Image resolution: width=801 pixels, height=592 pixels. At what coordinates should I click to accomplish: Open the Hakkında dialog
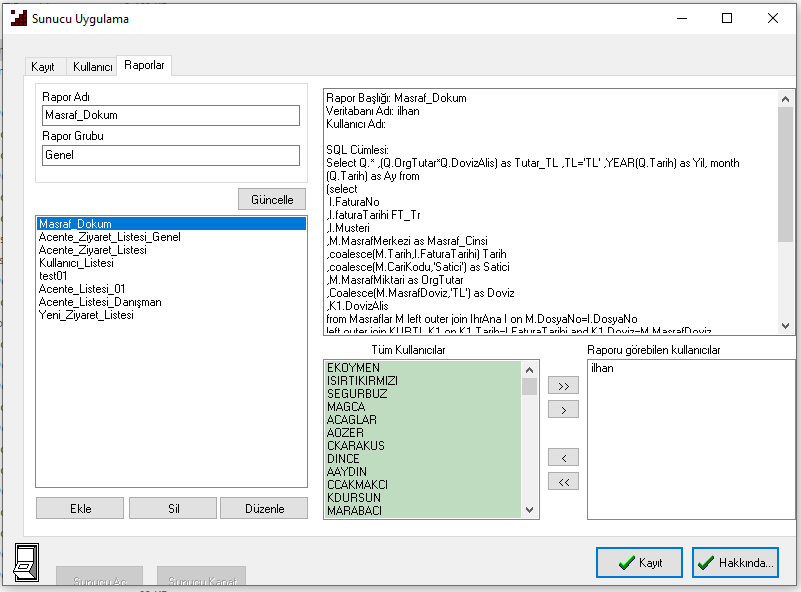(x=735, y=563)
